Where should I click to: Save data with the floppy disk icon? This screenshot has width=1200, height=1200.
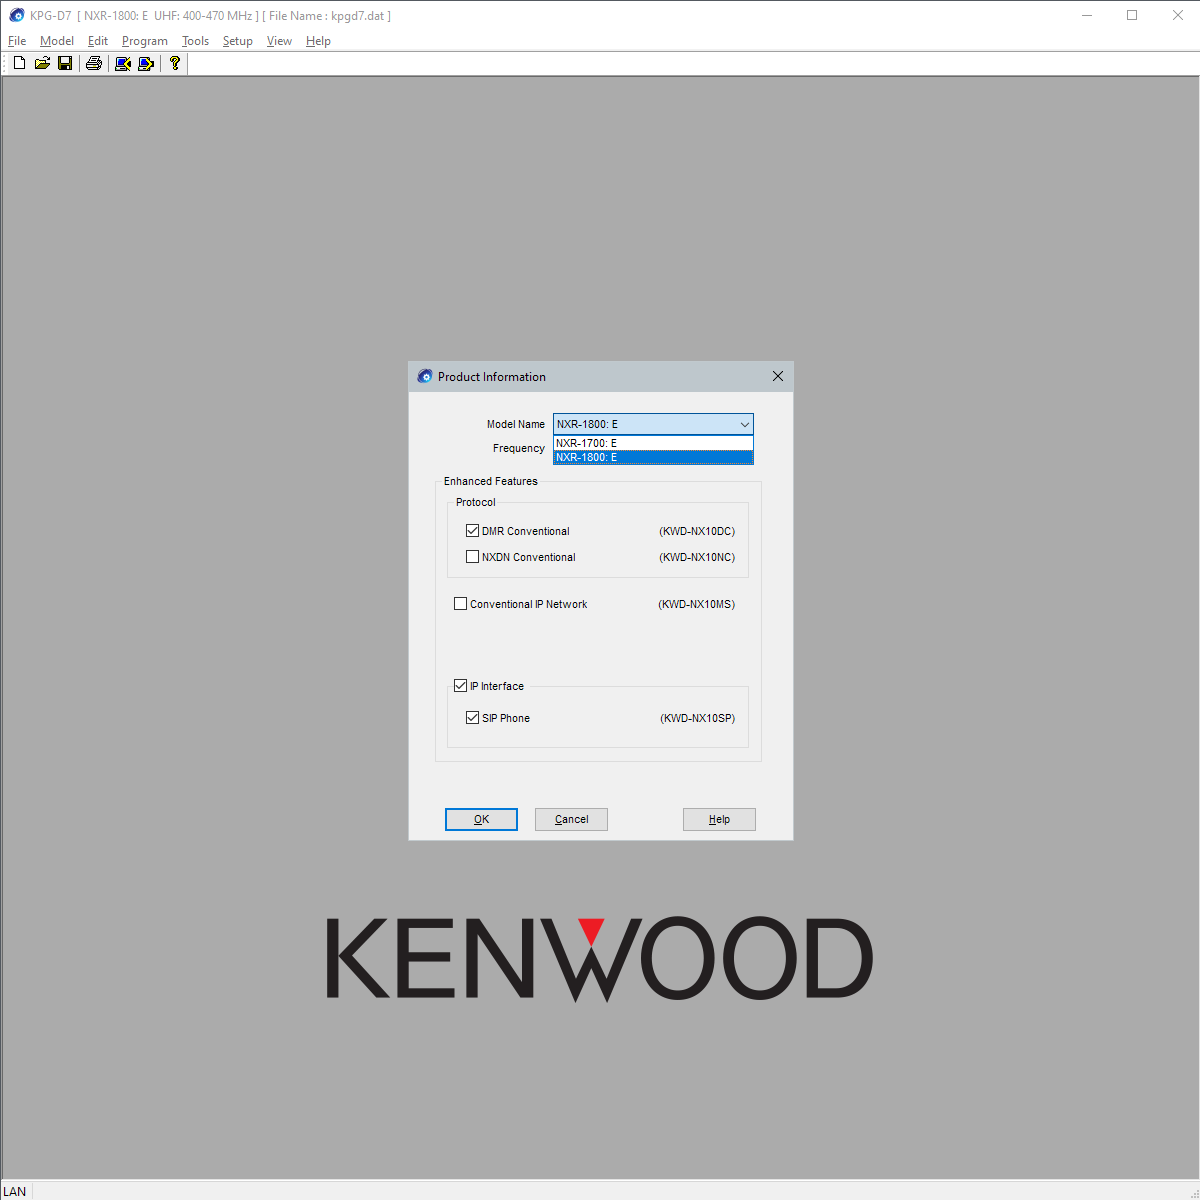point(65,63)
